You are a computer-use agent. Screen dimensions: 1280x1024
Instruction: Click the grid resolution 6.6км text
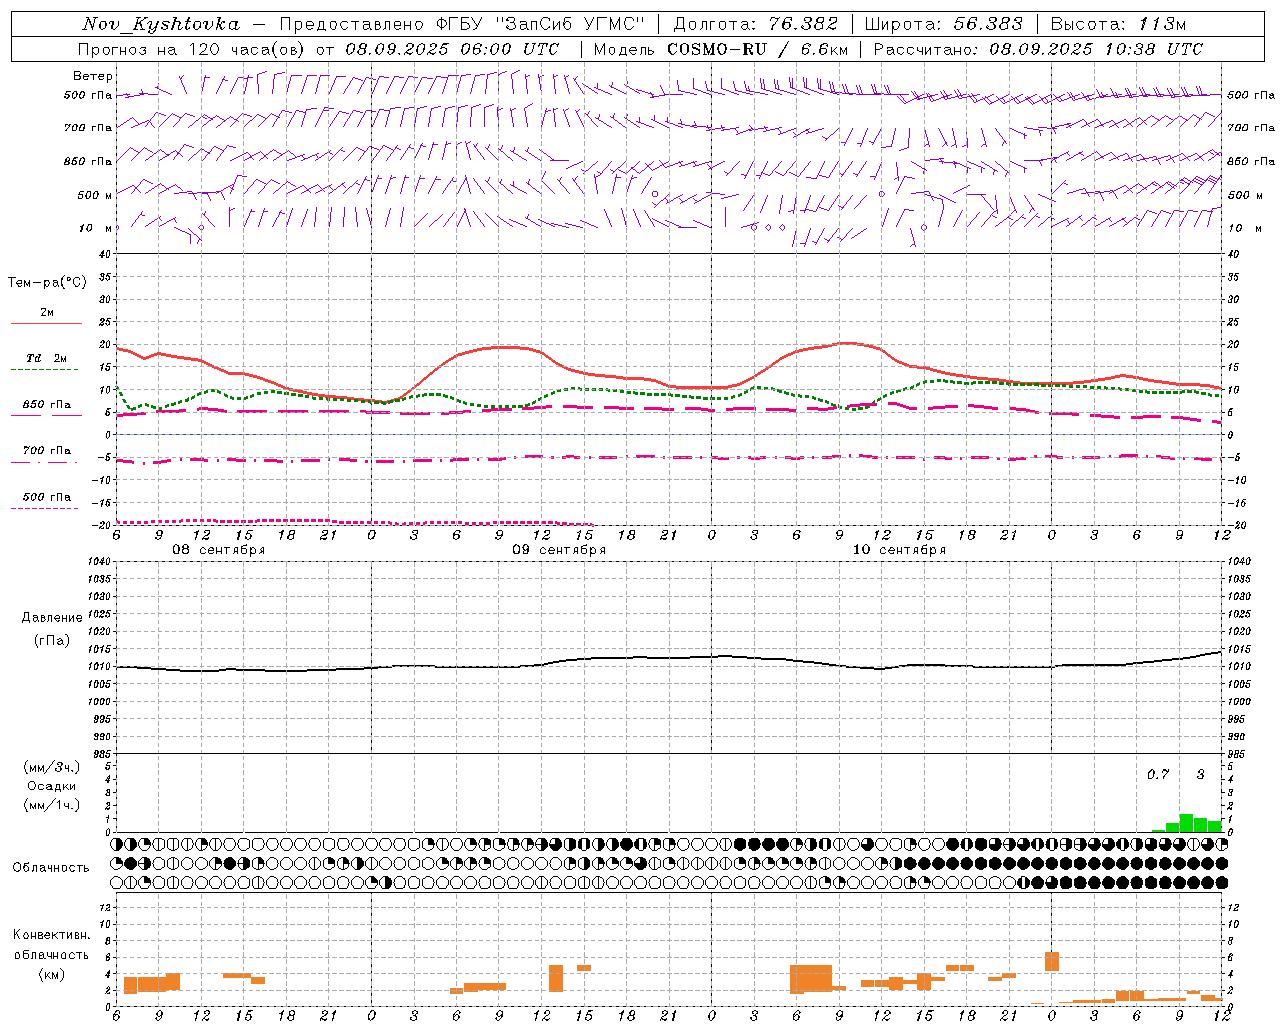pyautogui.click(x=825, y=49)
